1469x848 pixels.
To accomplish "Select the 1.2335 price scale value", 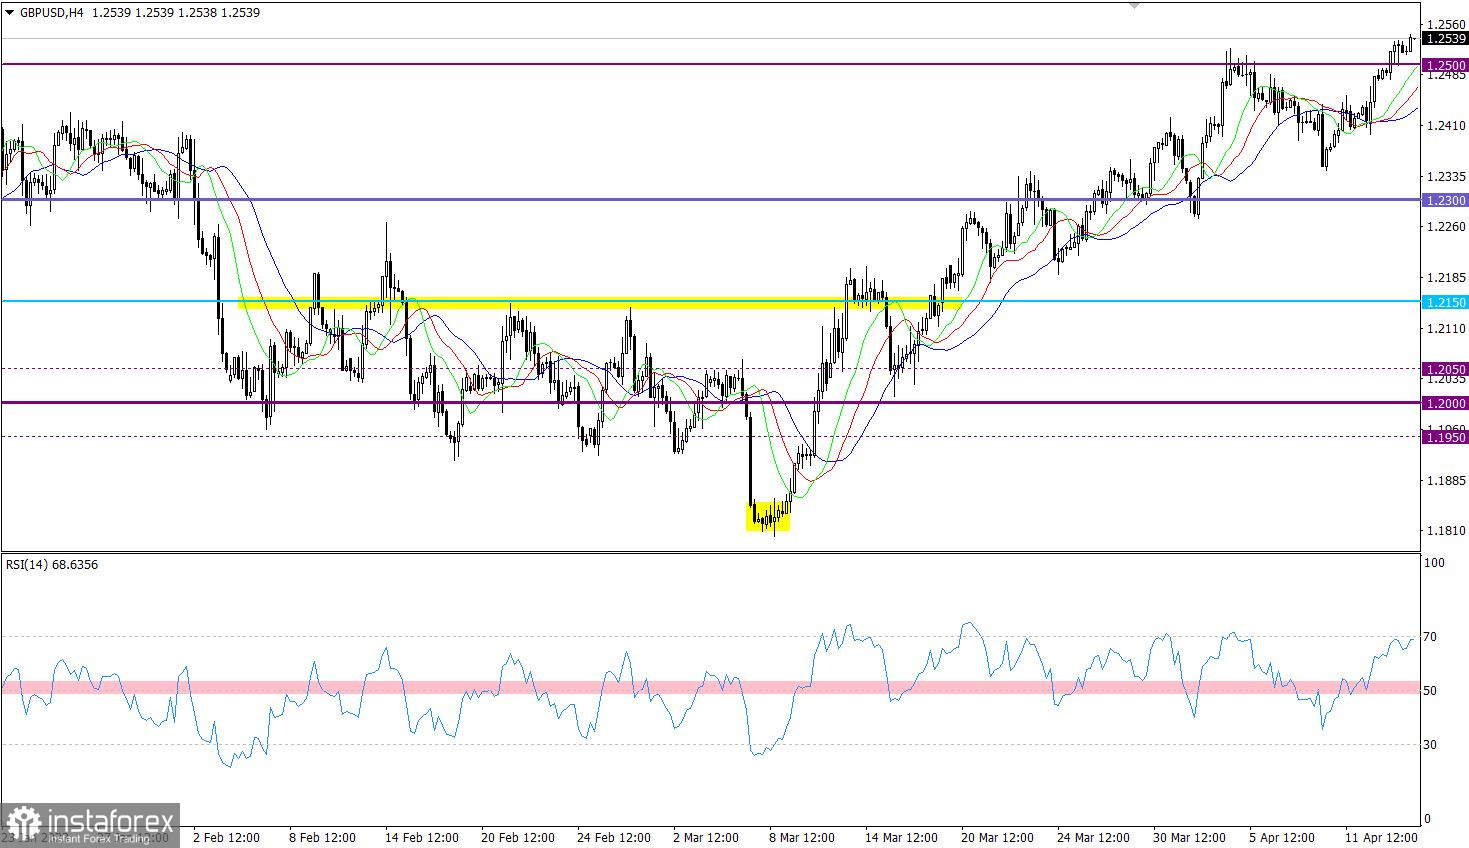I will [1446, 177].
